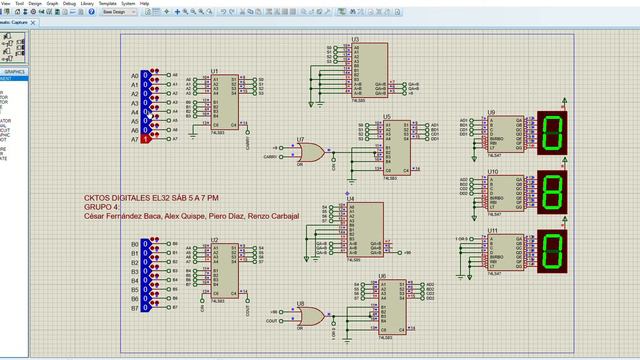Toggle the B3 logic state input

point(145,271)
